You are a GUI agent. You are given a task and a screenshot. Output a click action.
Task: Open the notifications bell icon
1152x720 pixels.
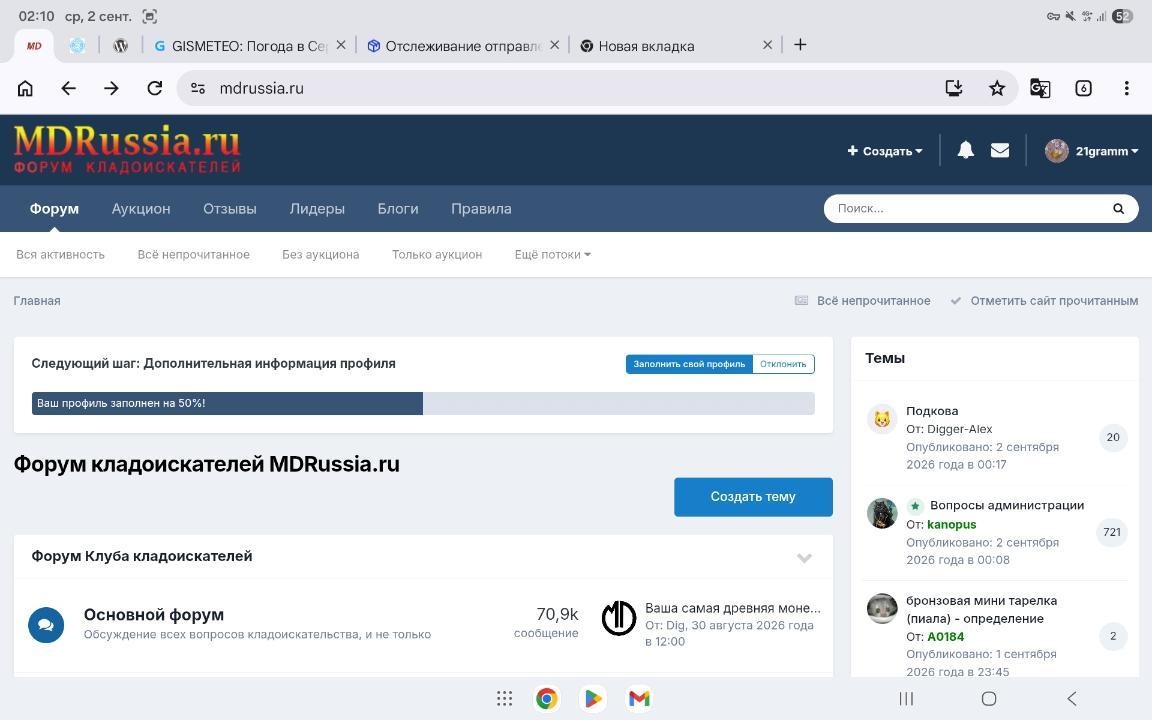pyautogui.click(x=965, y=151)
